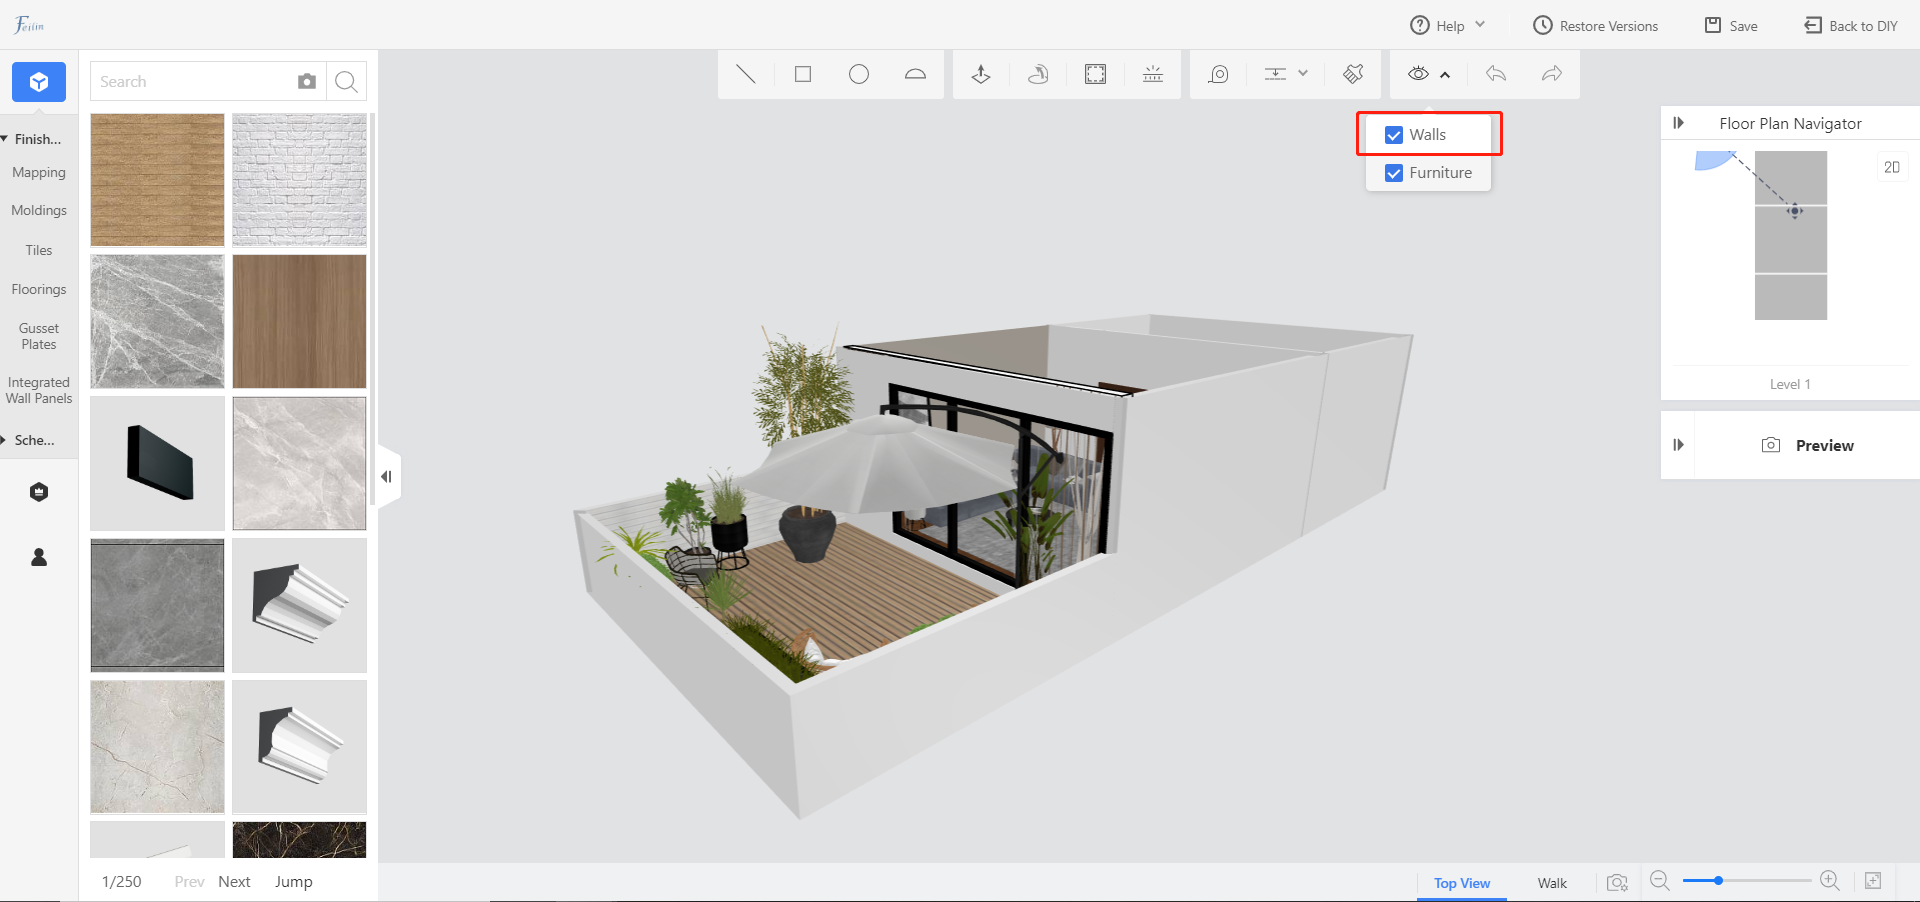1920x902 pixels.
Task: Open the Help menu
Action: coord(1448,26)
